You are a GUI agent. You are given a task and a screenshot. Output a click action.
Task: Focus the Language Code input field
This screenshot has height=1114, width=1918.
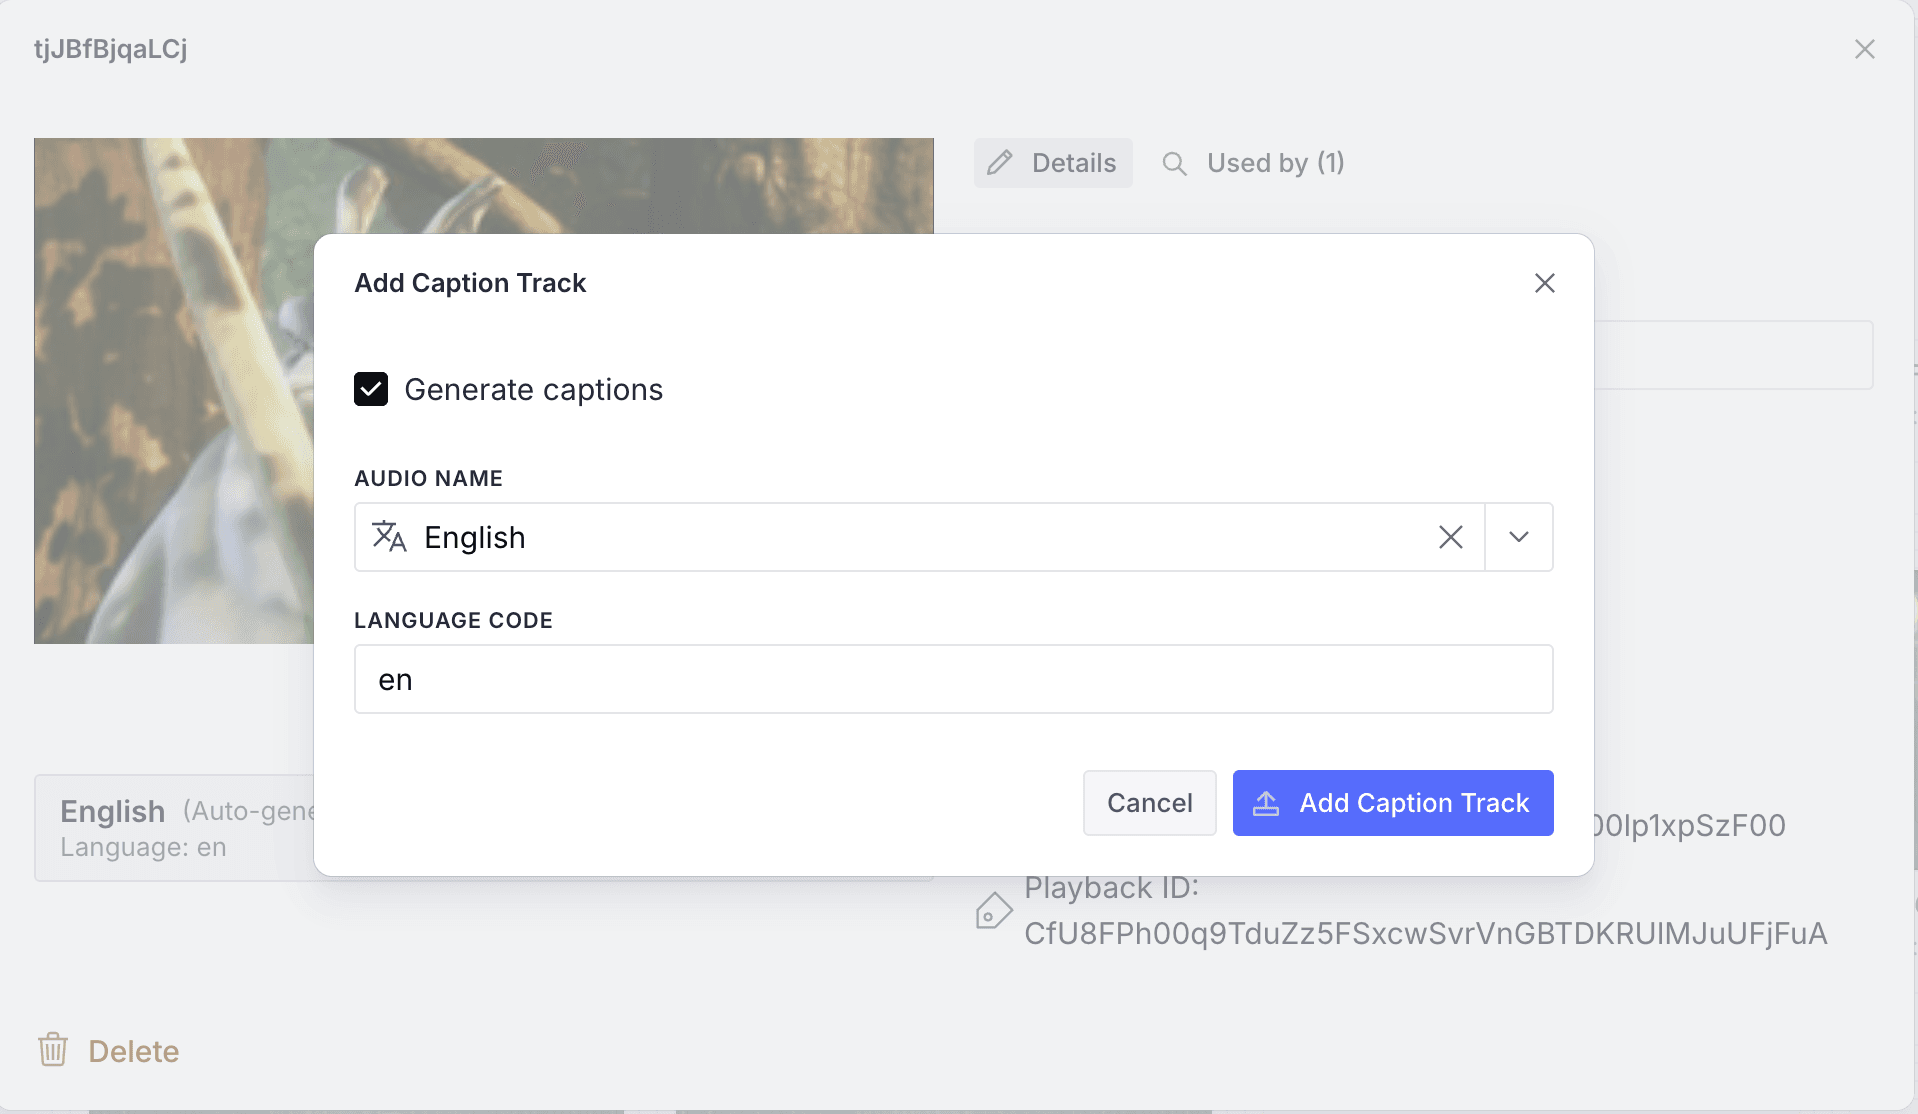tap(952, 679)
